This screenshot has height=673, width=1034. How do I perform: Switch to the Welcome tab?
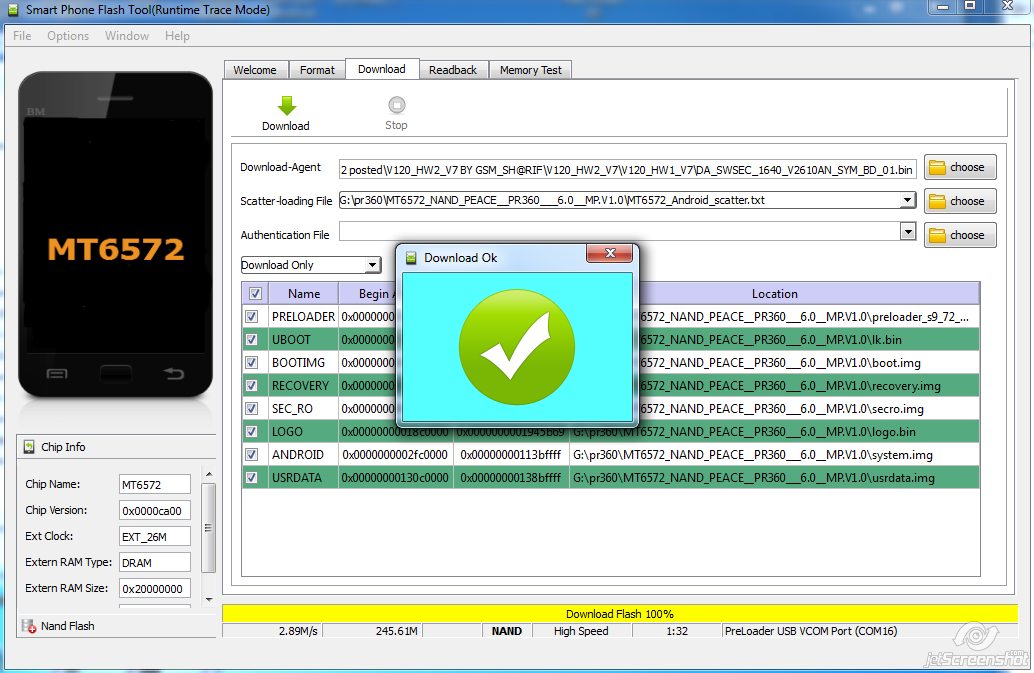[255, 70]
